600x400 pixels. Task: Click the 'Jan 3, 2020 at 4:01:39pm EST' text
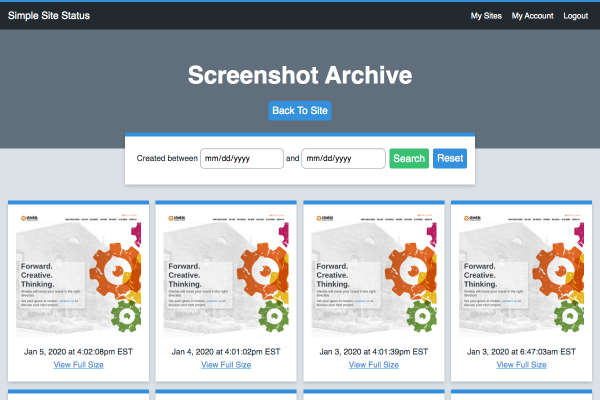(x=374, y=352)
